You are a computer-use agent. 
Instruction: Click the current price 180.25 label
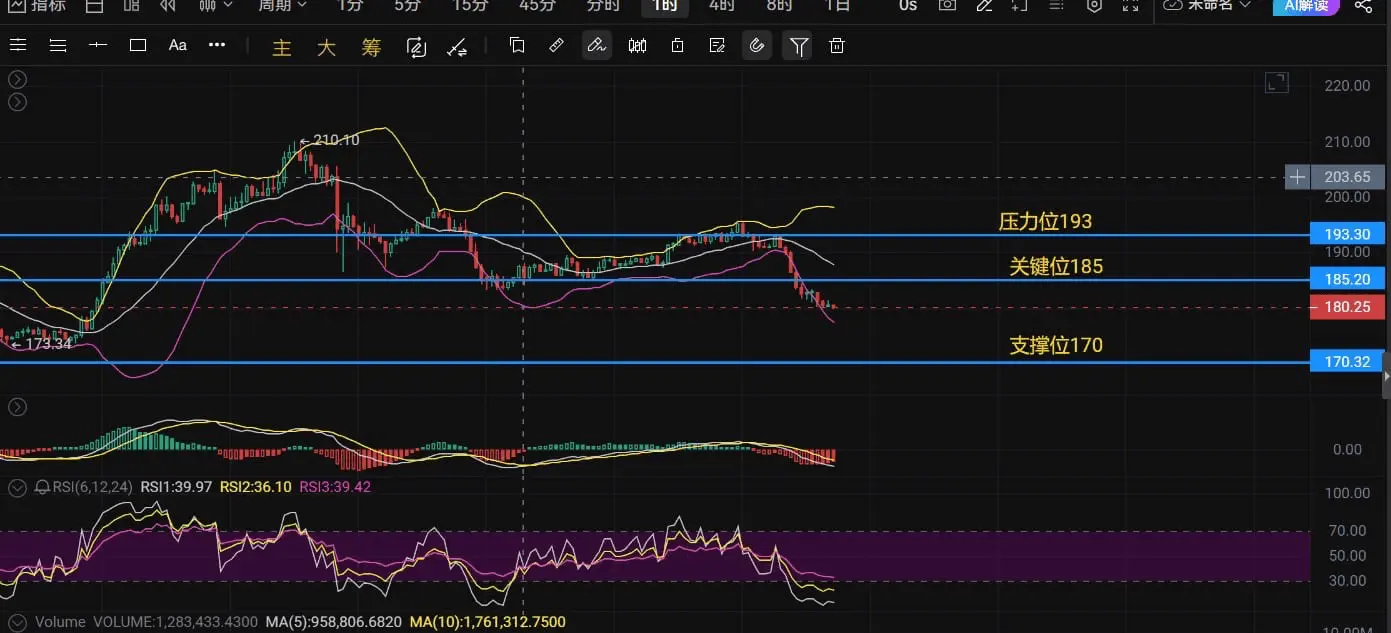point(1347,307)
